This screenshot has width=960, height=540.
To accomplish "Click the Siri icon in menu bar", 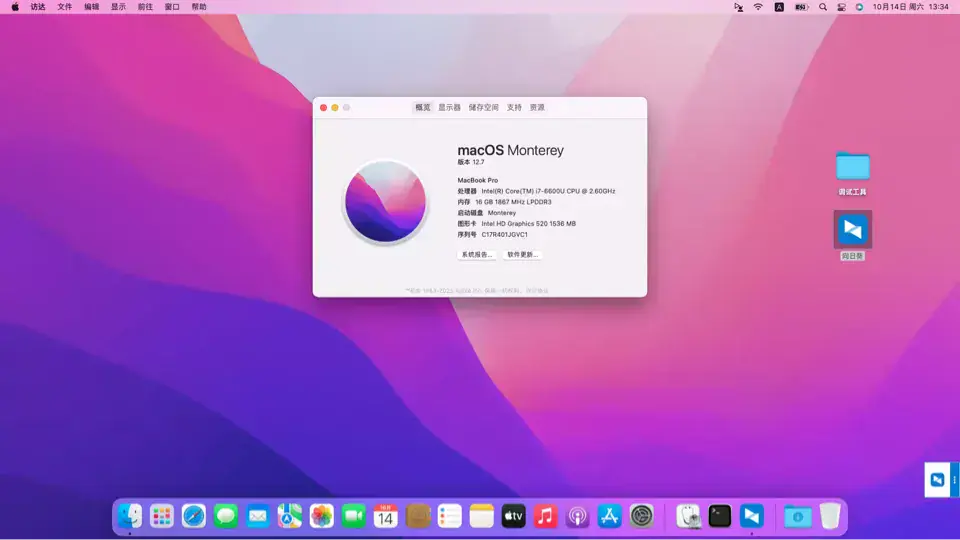I will pyautogui.click(x=860, y=7).
